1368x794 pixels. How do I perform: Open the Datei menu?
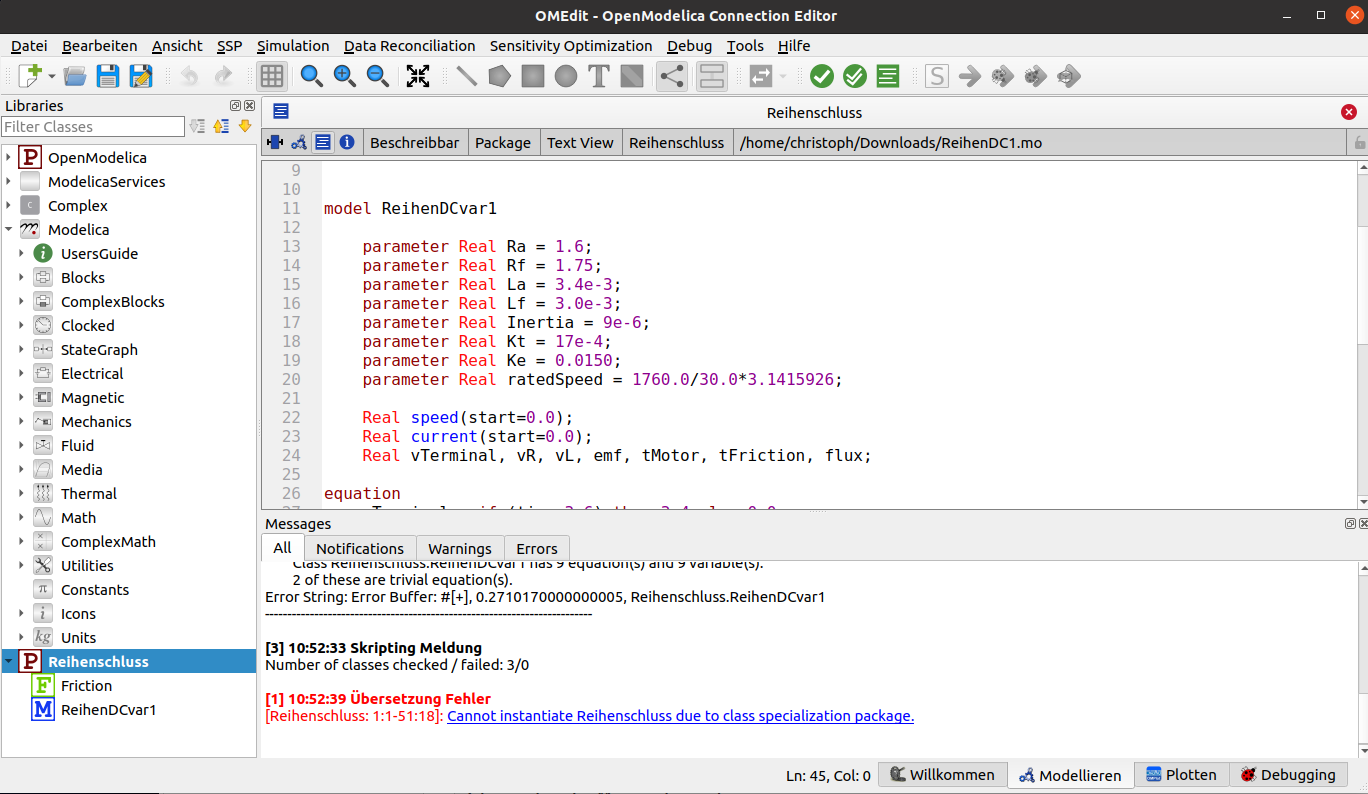29,46
